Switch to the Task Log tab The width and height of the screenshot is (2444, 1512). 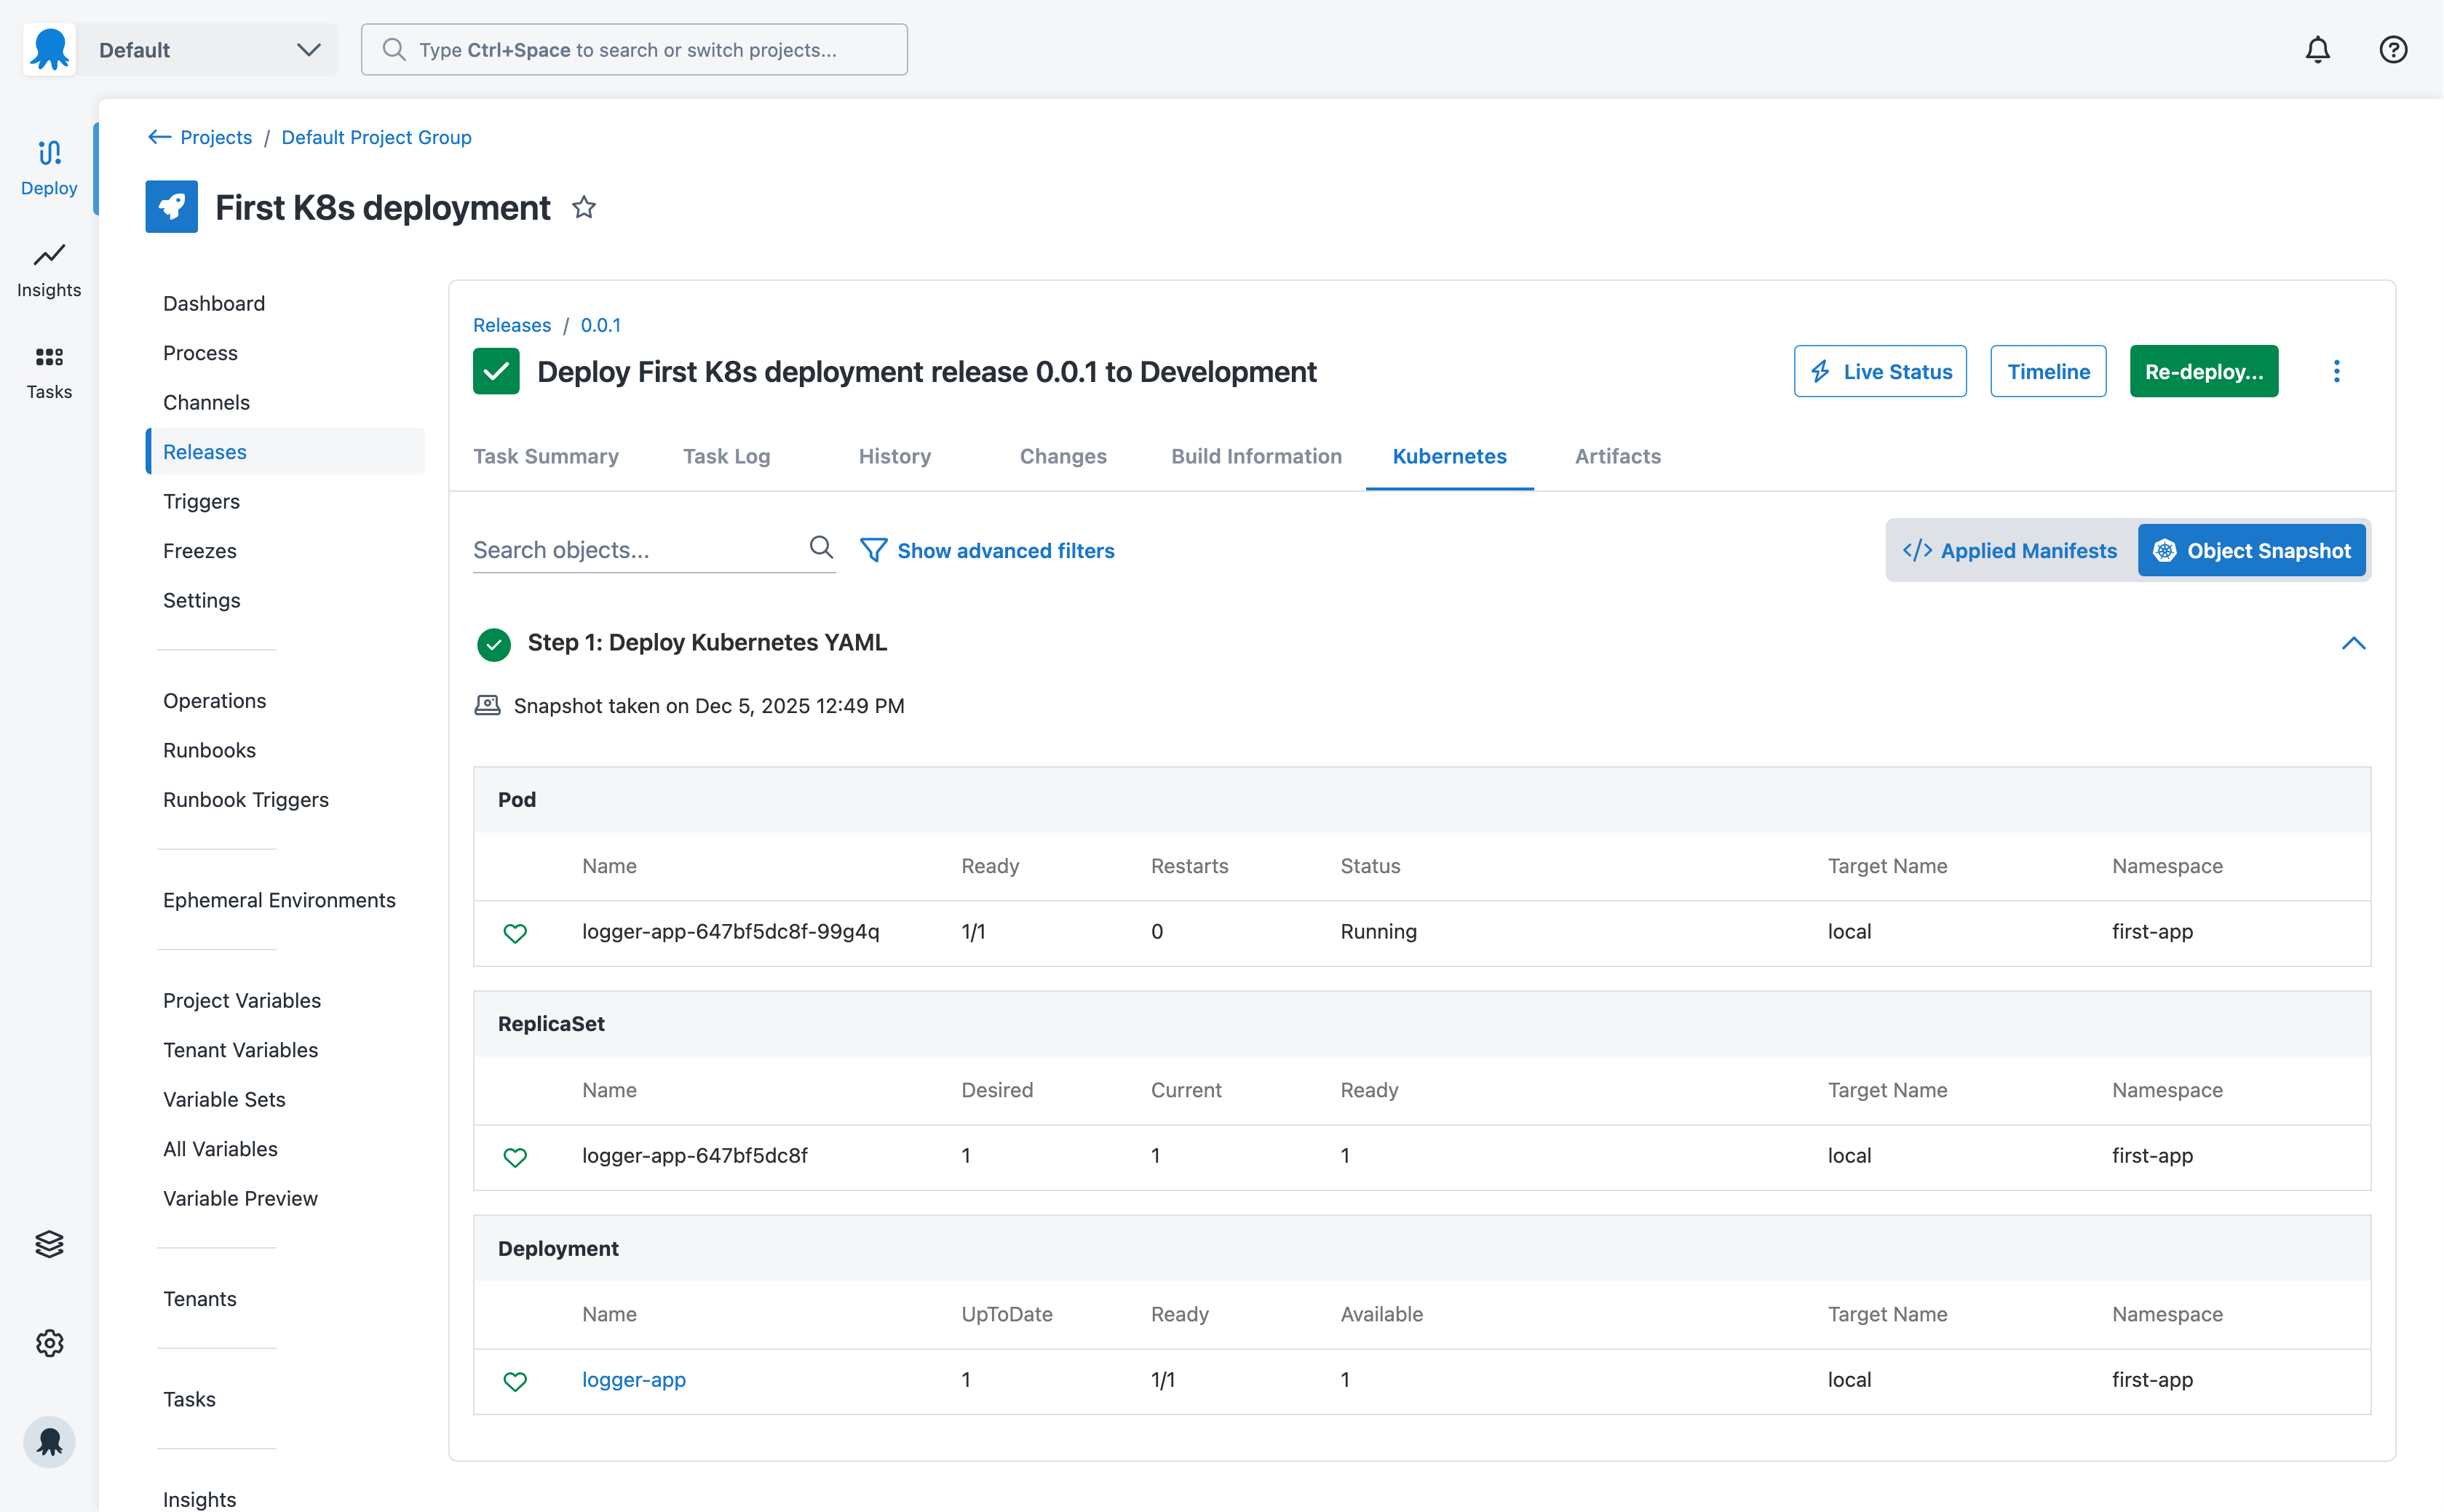coord(727,456)
